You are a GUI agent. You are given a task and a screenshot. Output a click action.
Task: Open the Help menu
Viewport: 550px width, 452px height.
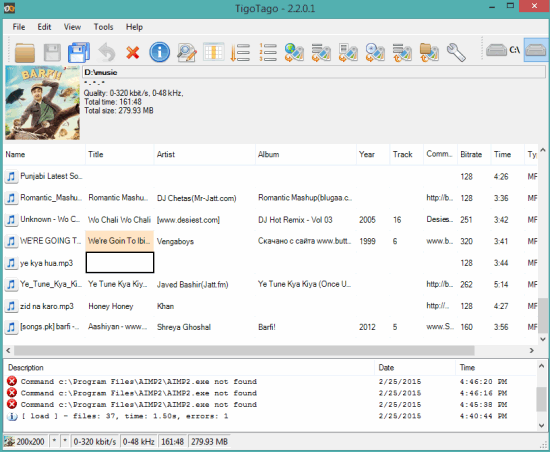point(134,27)
